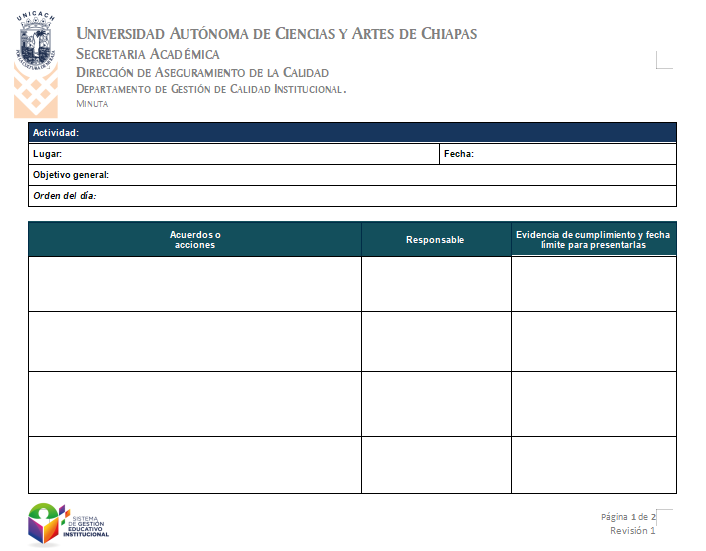
Task: Click first empty cell under Acuerdos o acciones
Action: 195,284
